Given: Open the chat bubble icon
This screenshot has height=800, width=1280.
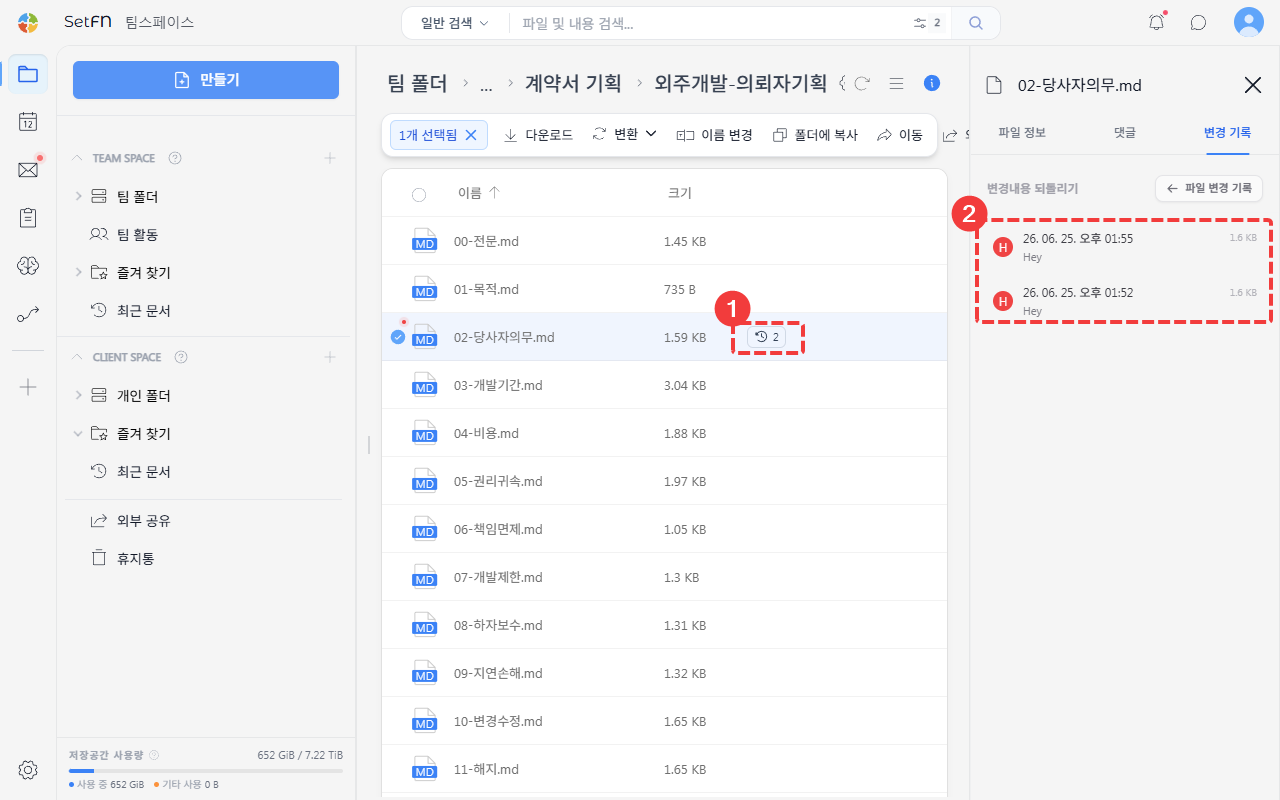Looking at the screenshot, I should click(x=1198, y=22).
